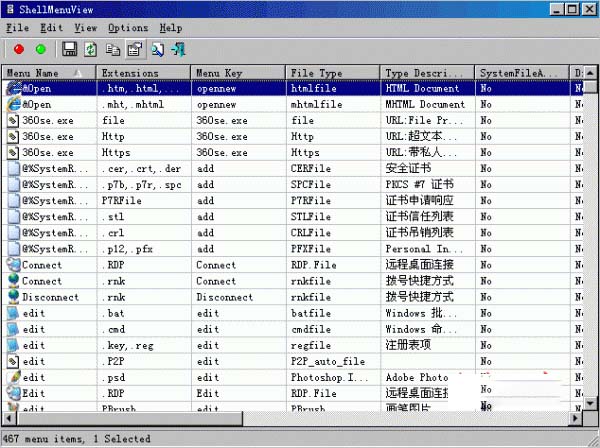Click the icon of 360se.exe Https row
Screen dimensions: 600x448
(x=13, y=153)
